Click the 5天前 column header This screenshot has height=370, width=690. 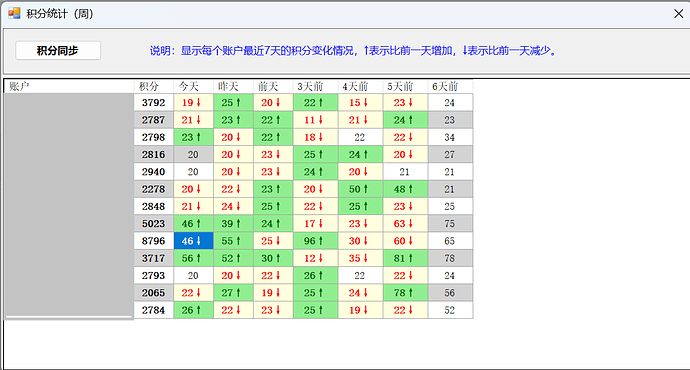[x=405, y=86]
